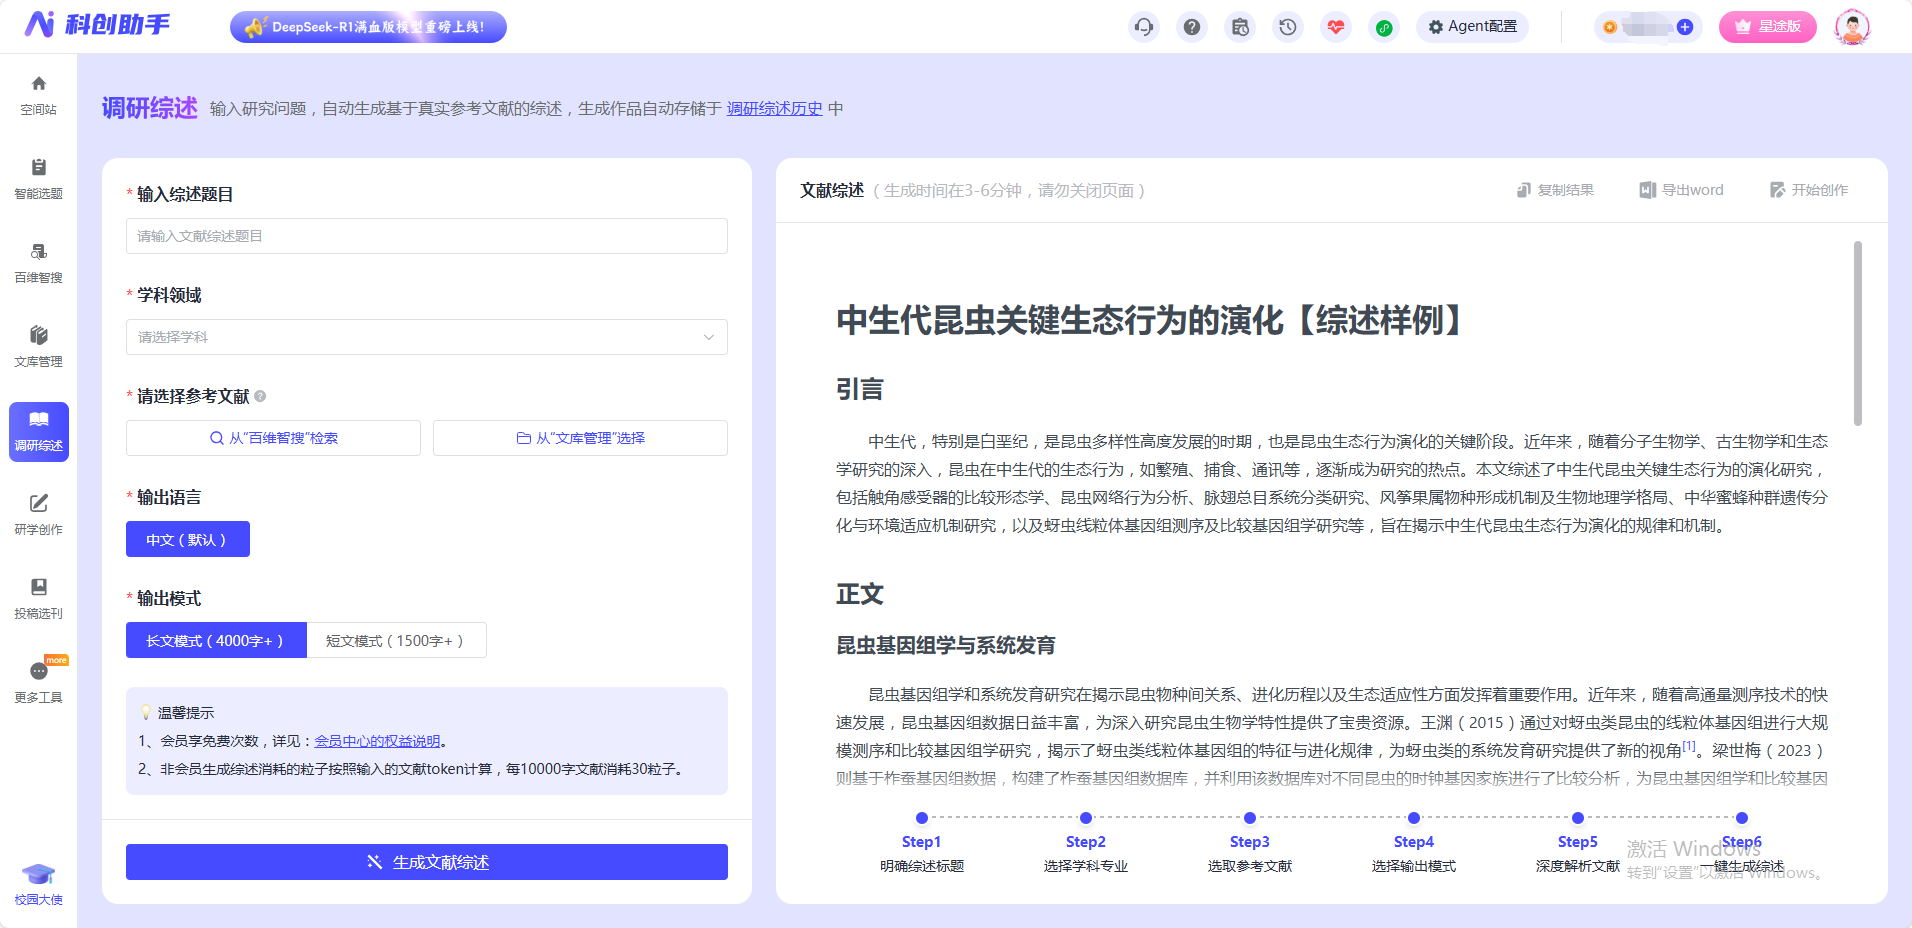Image resolution: width=1912 pixels, height=928 pixels.
Task: Click the review title input field
Action: tap(427, 236)
